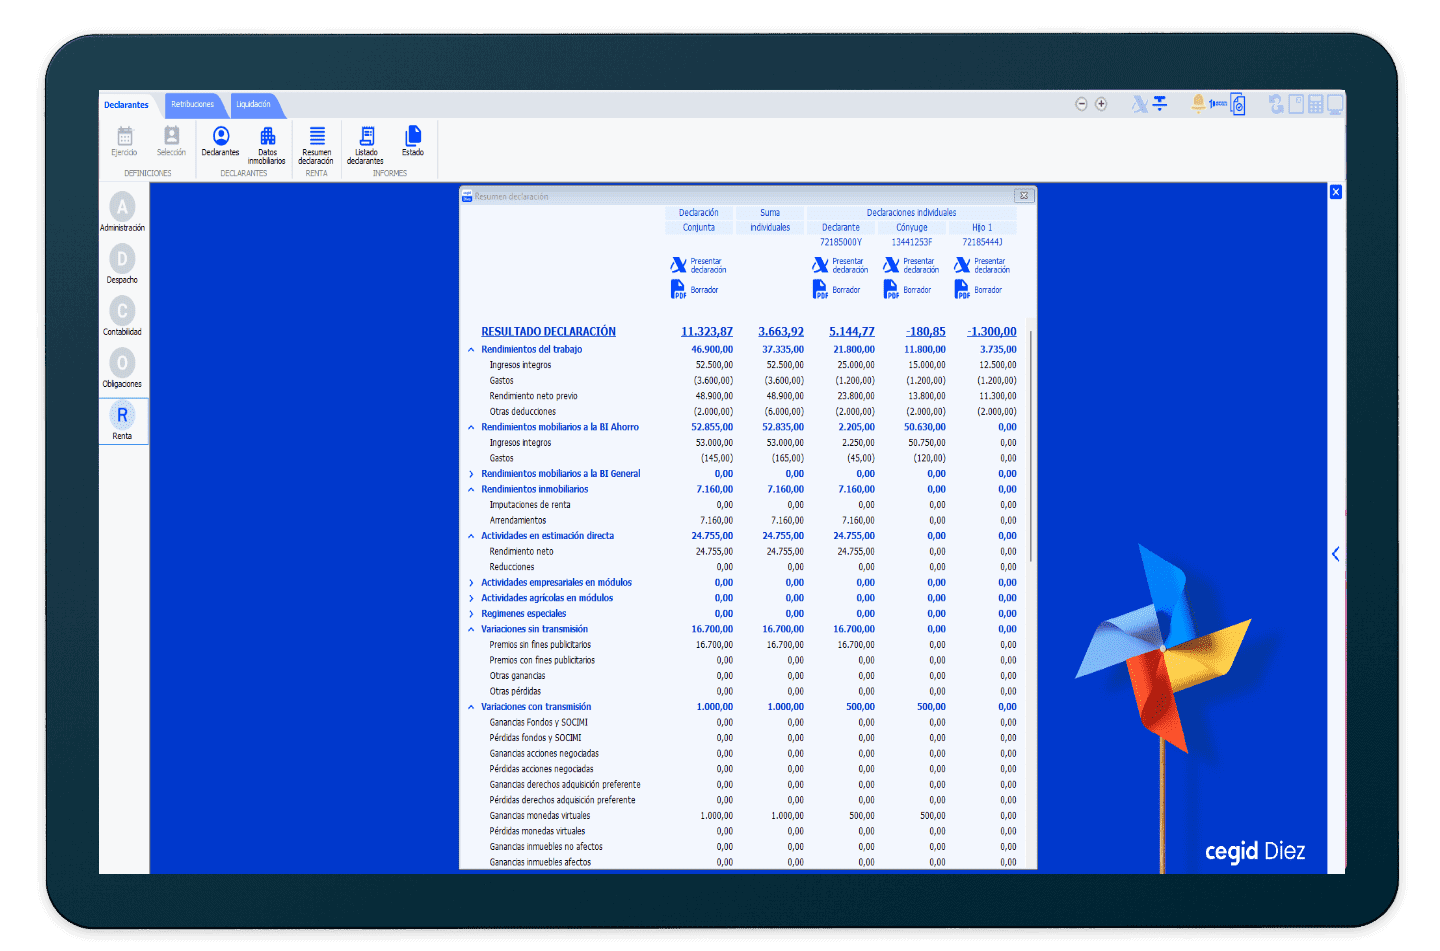Screen dimensions: 1440x951
Task: Click Presentar declaración for Cónyuge
Action: [x=910, y=265]
